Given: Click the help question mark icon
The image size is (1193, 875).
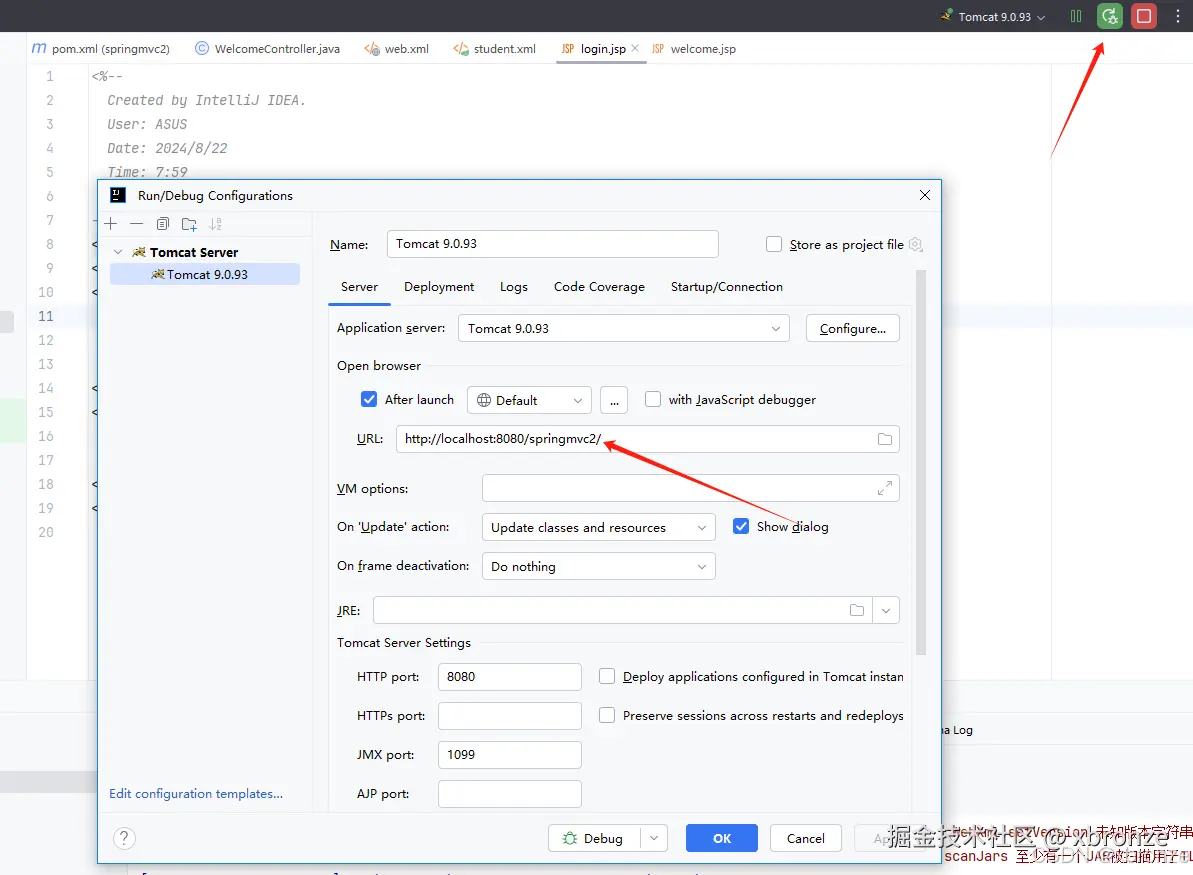Looking at the screenshot, I should (124, 838).
